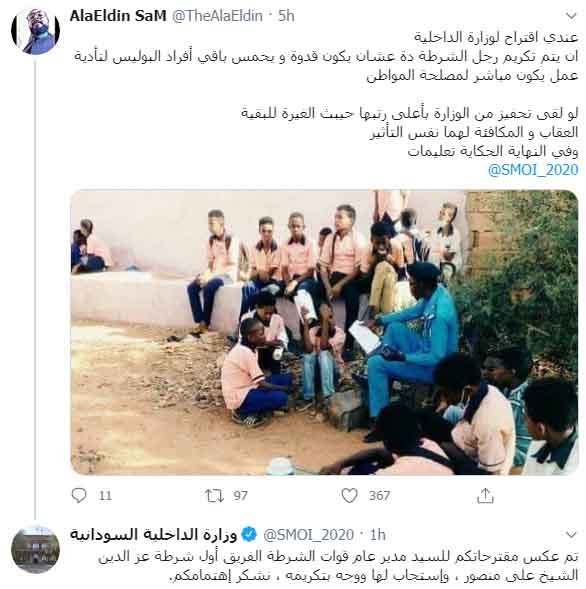The width and height of the screenshot is (586, 589).
Task: Click the blue verified badge
Action: coord(249,534)
